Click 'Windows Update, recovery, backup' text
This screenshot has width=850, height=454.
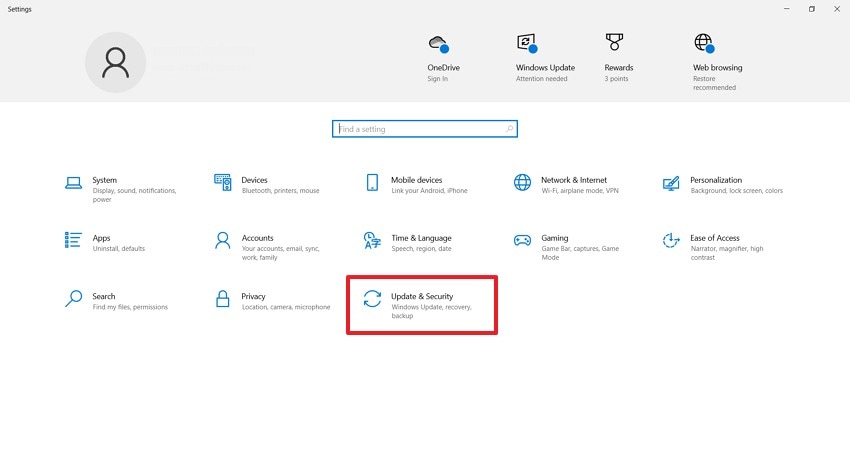click(432, 311)
